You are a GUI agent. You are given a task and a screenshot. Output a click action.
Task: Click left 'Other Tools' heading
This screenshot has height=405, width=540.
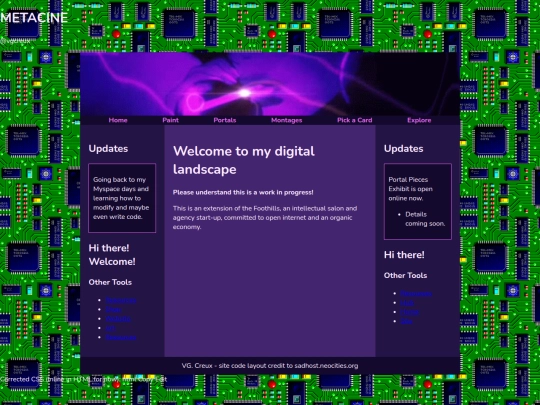110,282
